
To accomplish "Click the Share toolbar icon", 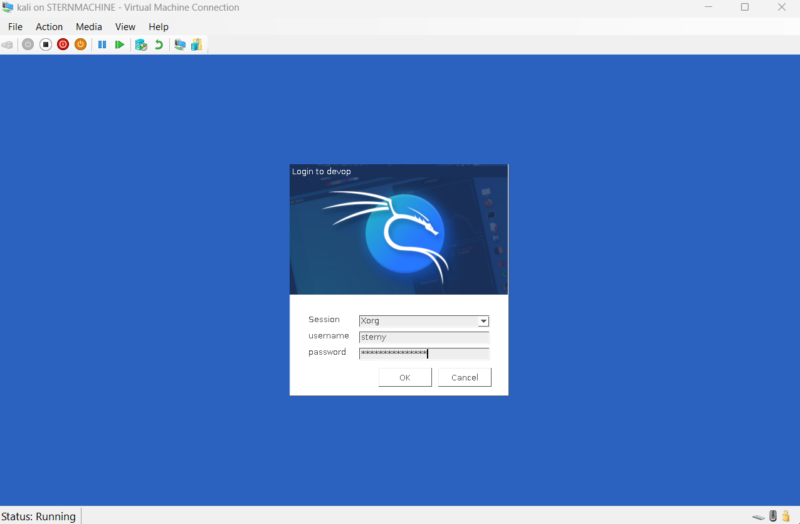I will (x=196, y=45).
